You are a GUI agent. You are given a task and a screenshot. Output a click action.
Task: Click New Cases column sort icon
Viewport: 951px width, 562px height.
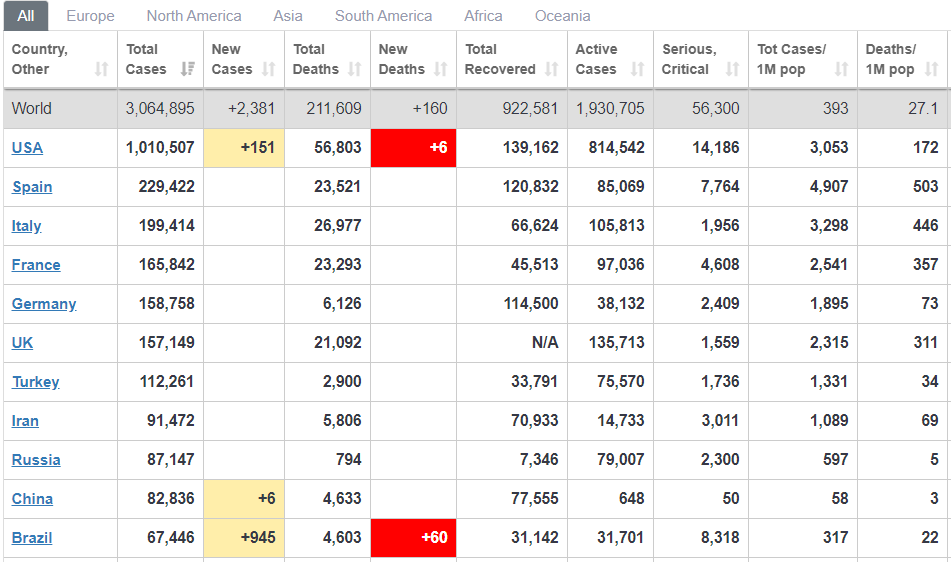coord(268,69)
